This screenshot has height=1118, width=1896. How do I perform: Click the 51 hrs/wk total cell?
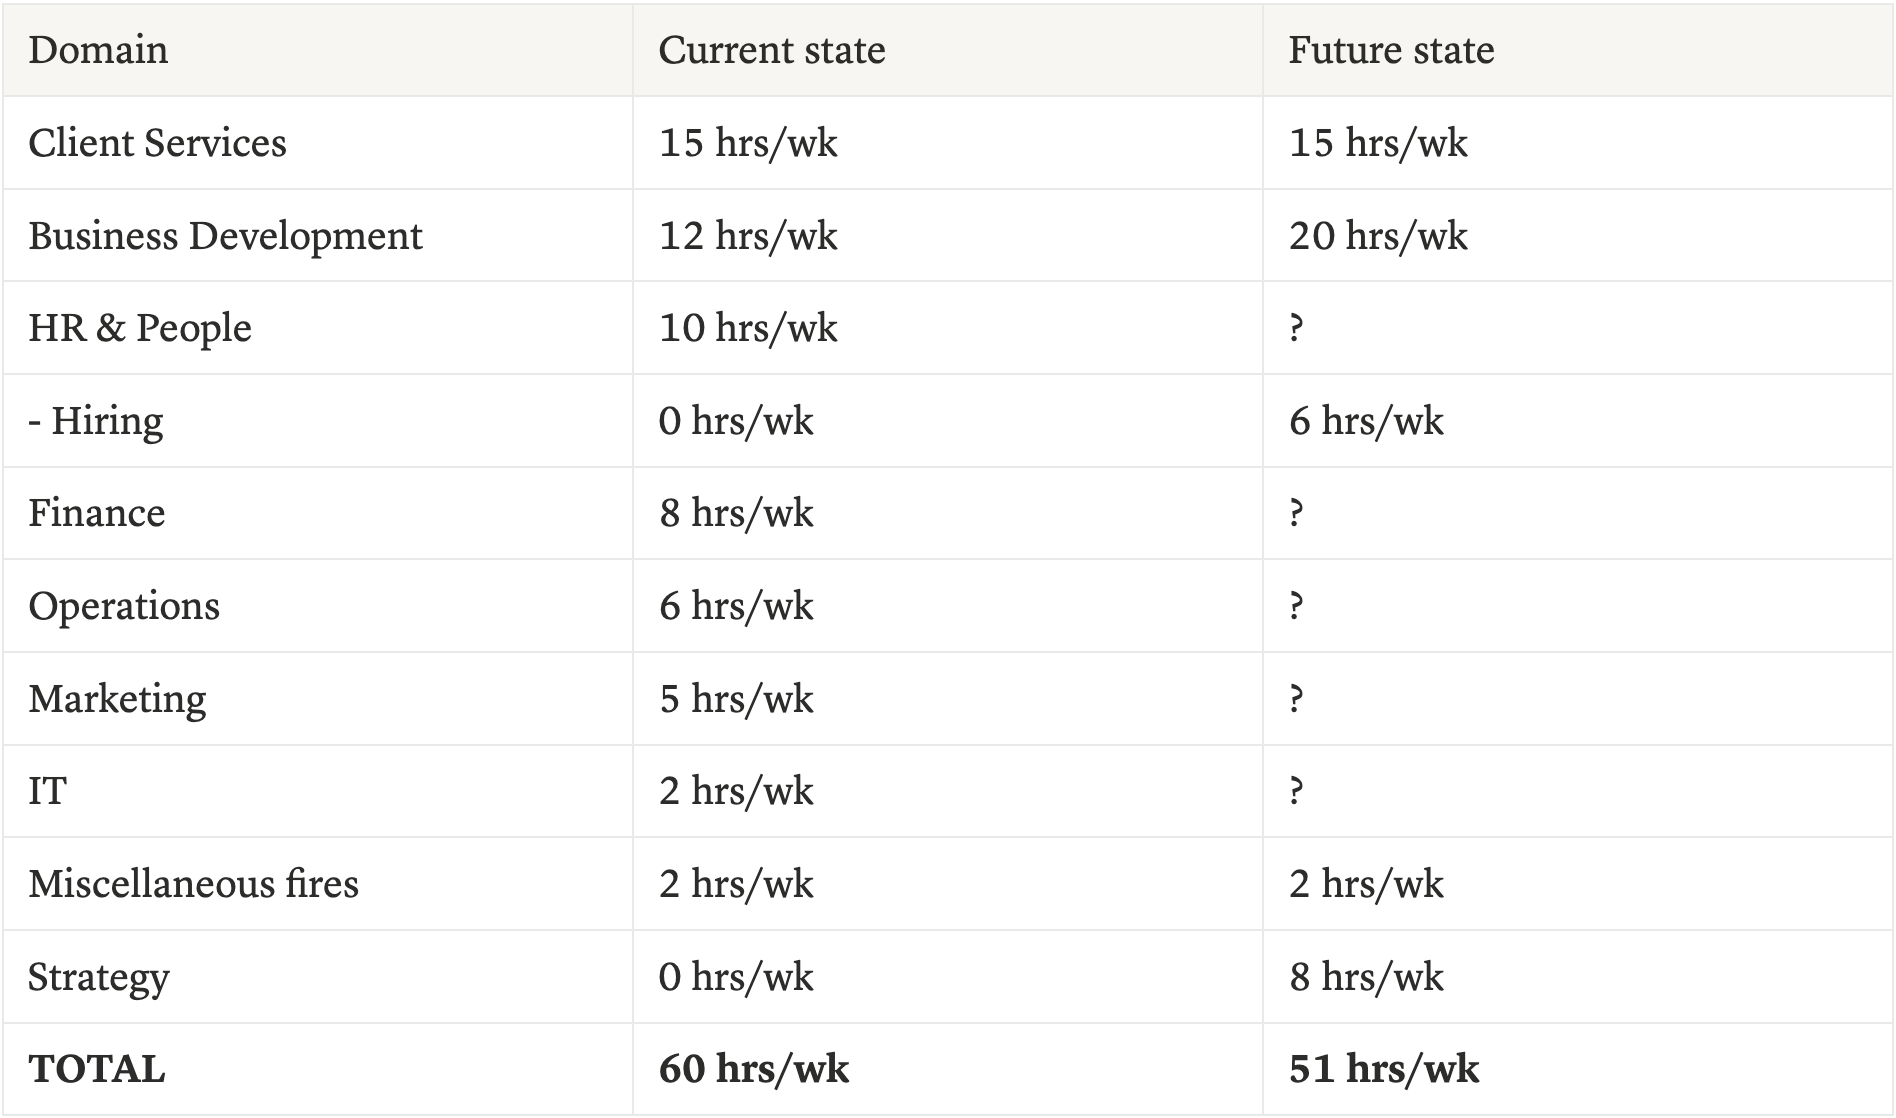point(1383,1069)
